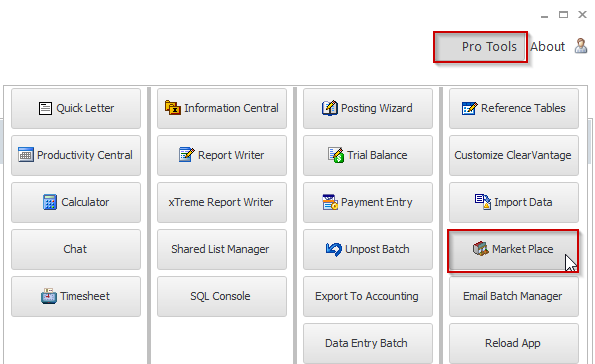The height and width of the screenshot is (364, 595).
Task: Open the Pro Tools menu
Action: tap(480, 47)
